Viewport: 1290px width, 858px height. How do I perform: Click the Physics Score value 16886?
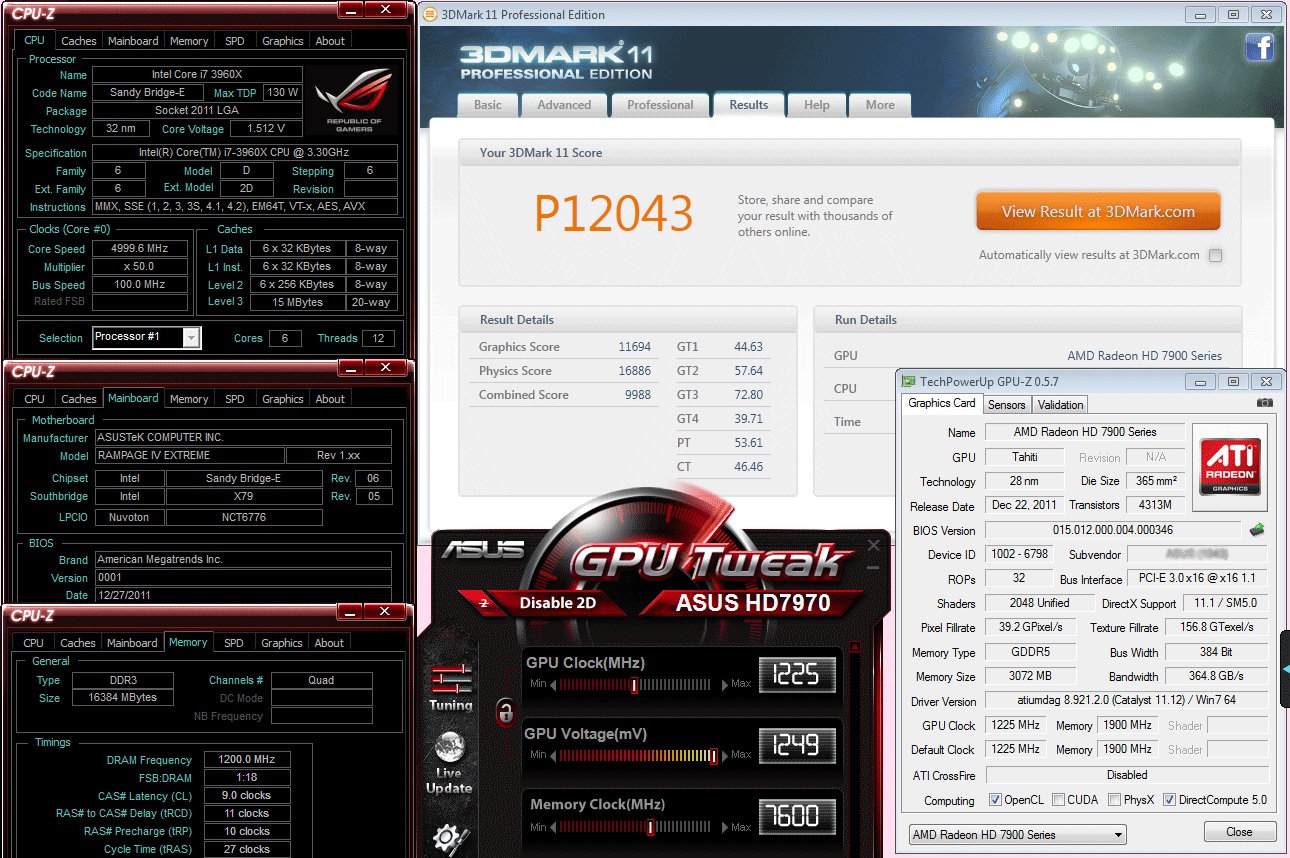634,371
